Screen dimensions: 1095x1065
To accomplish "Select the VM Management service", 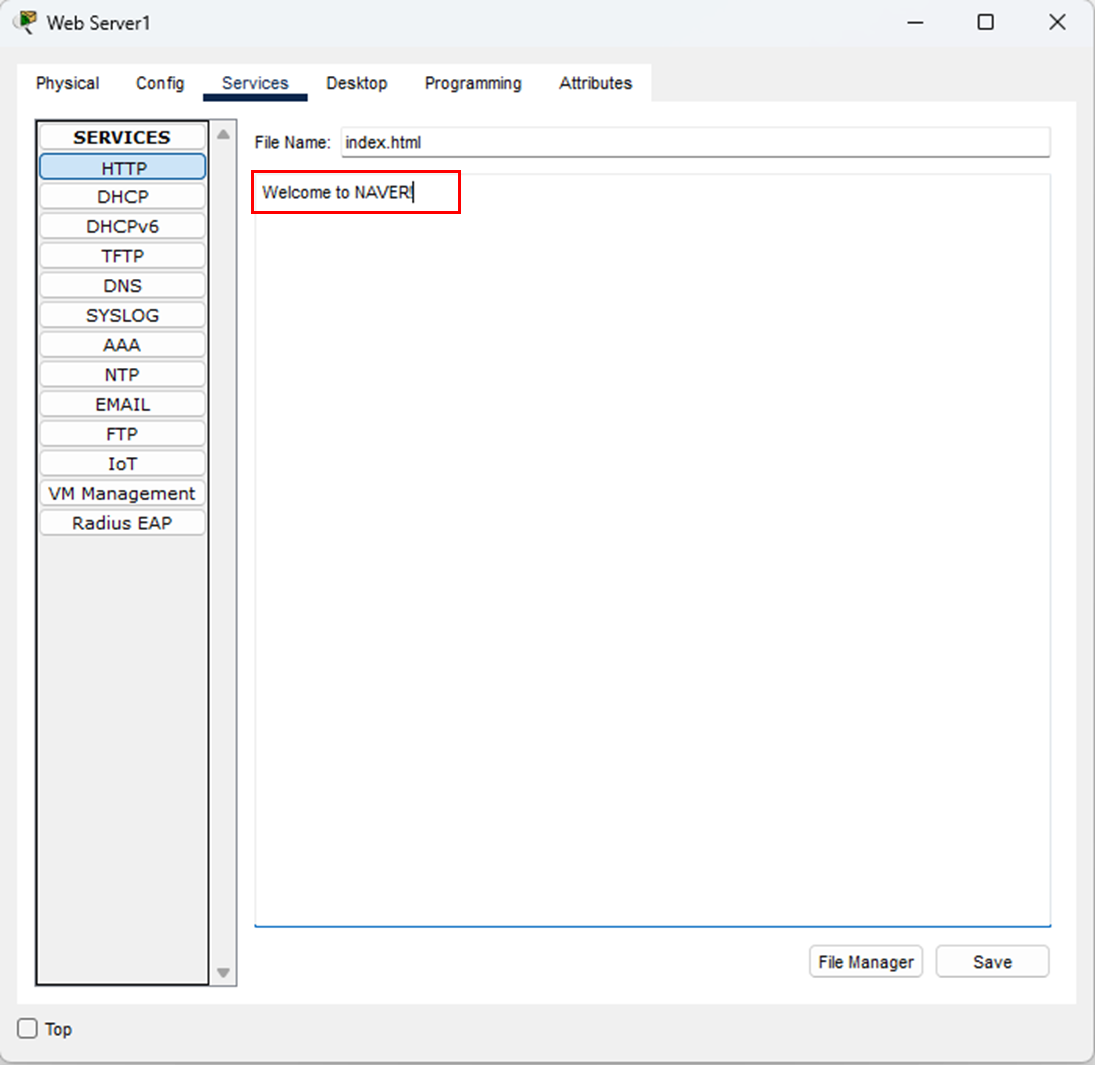I will [123, 494].
